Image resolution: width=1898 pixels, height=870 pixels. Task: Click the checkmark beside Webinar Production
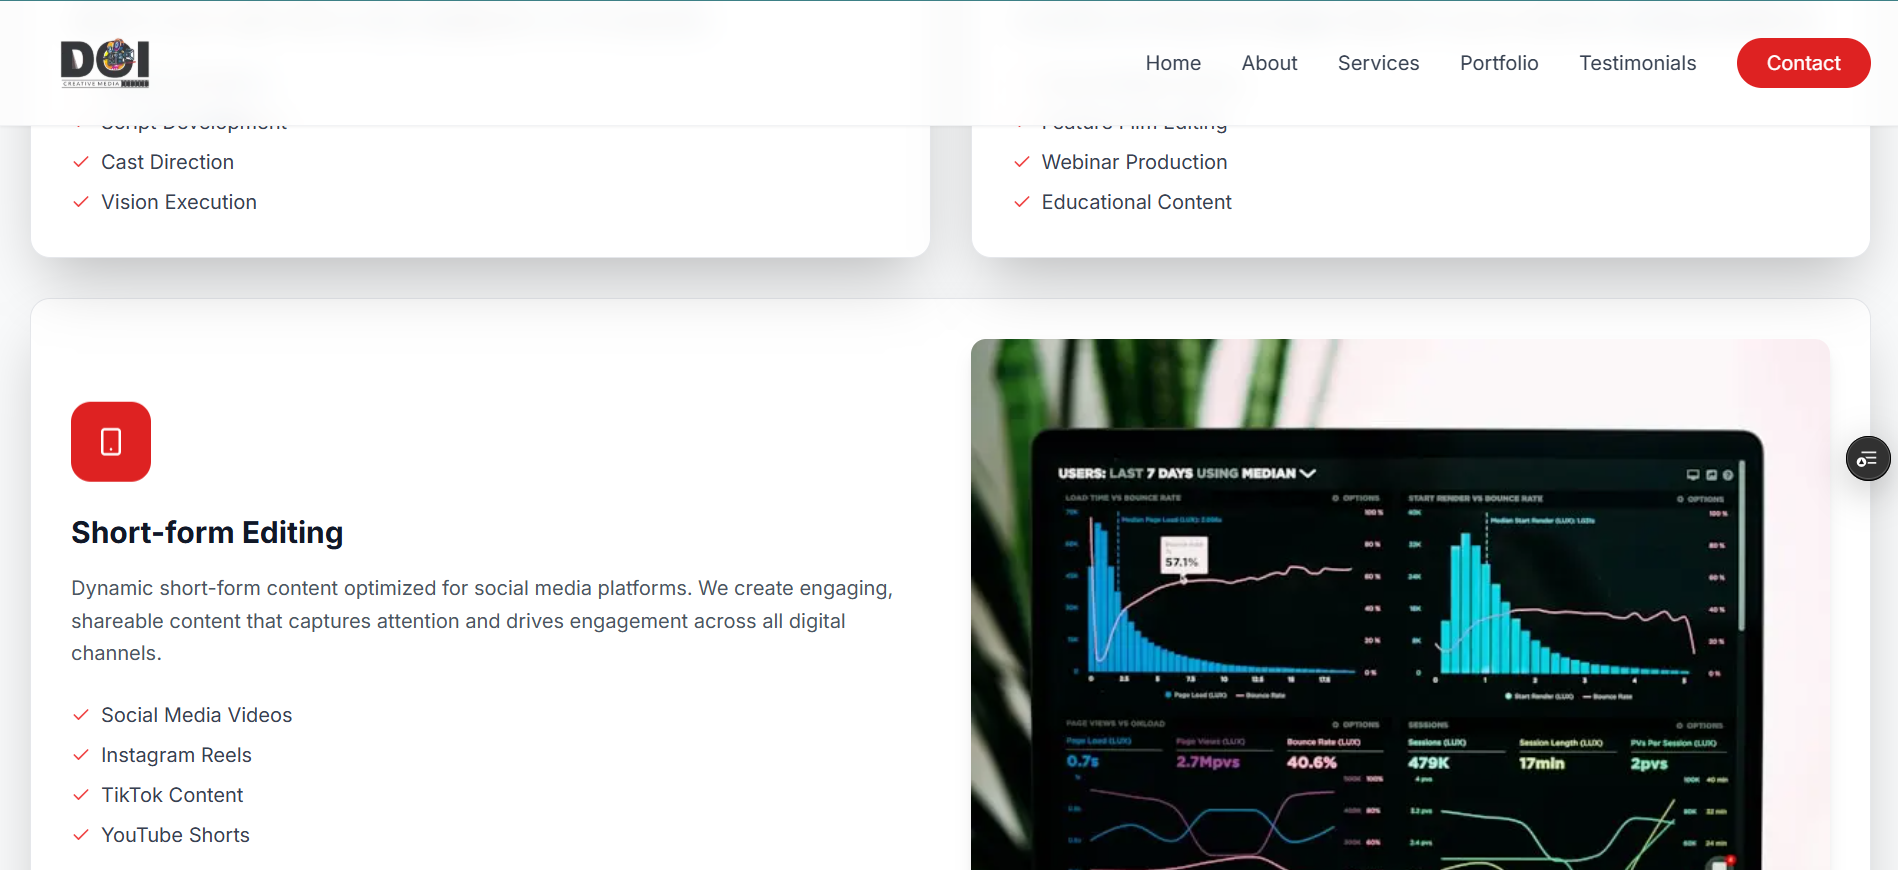[1022, 162]
